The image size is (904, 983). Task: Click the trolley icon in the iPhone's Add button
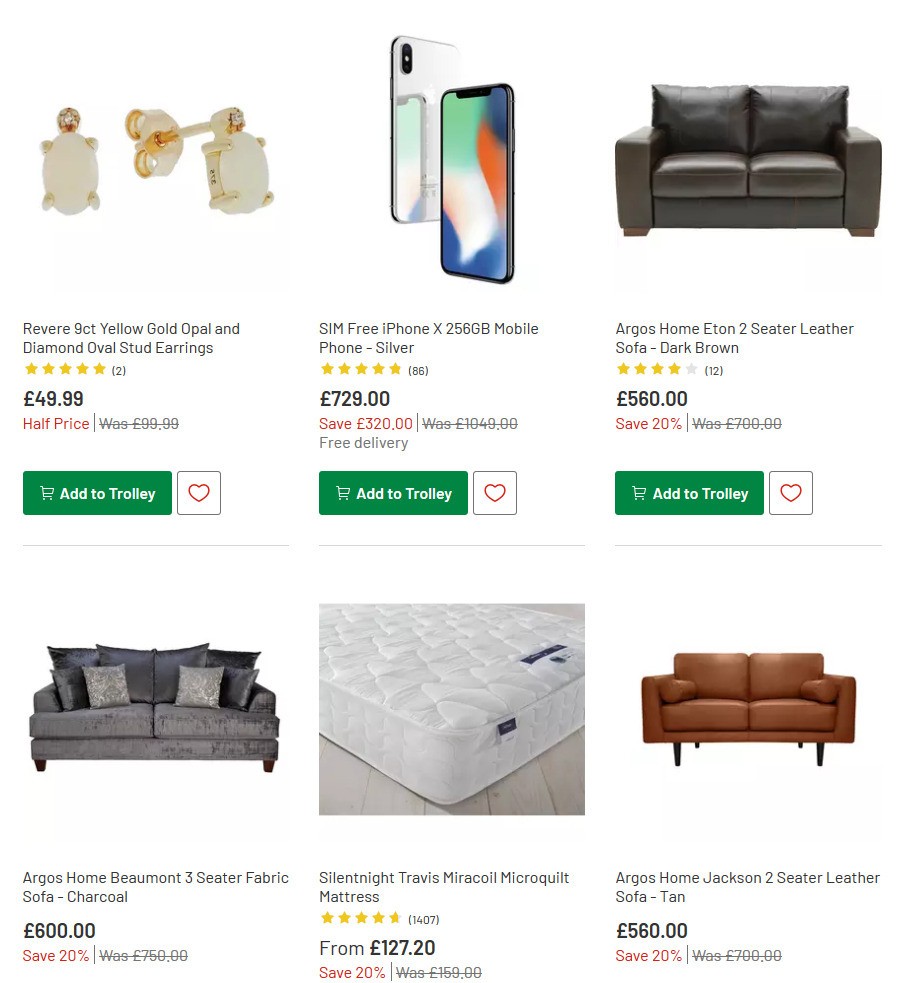342,493
